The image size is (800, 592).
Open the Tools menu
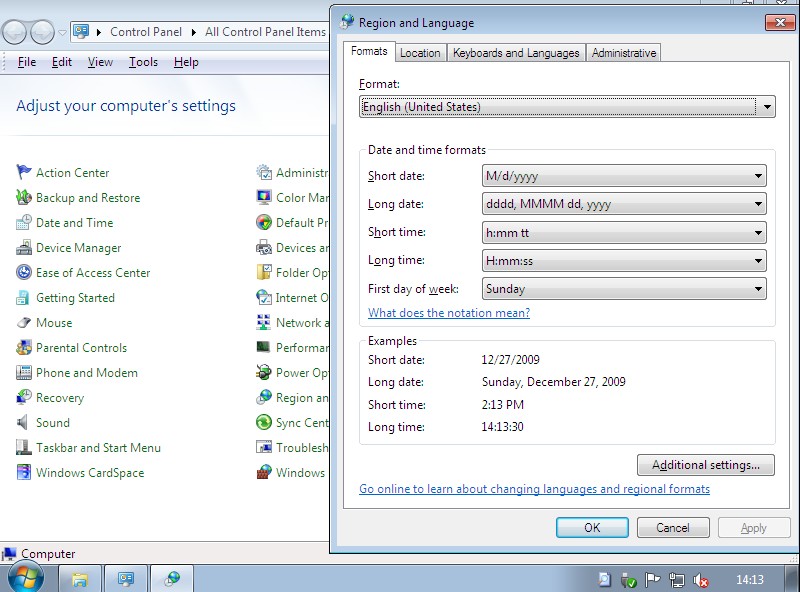click(x=143, y=62)
